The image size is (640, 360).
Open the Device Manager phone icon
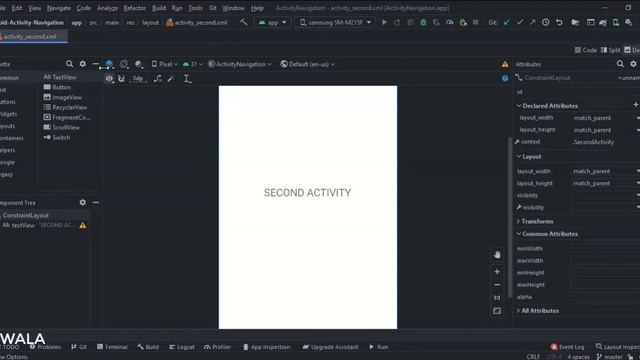coord(616,22)
